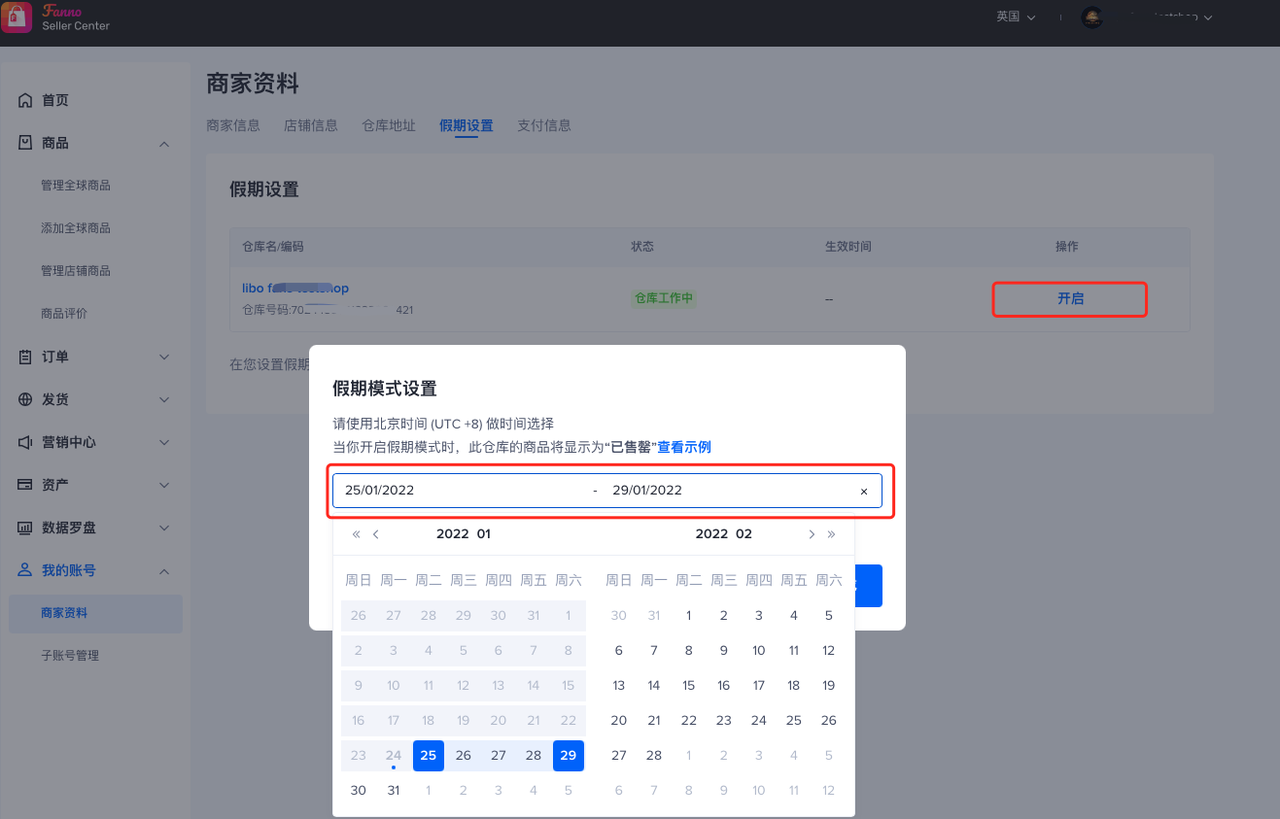Click the clipboard icon beside 订单
The width and height of the screenshot is (1280, 819).
point(26,357)
